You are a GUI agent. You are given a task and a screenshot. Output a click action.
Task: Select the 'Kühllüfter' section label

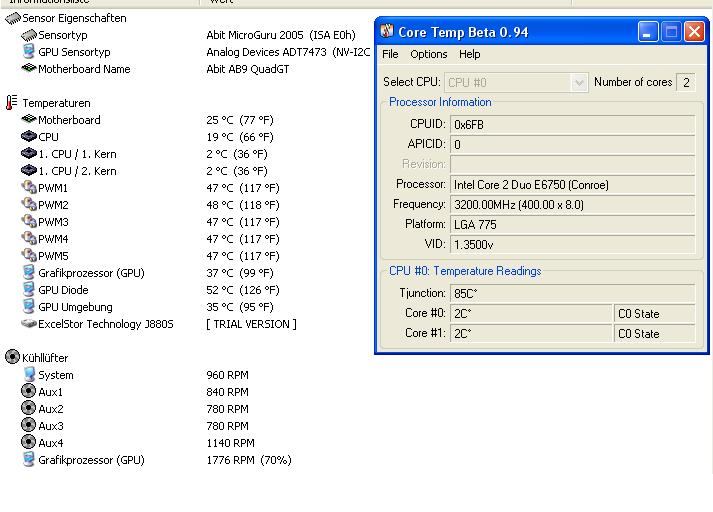[x=45, y=358]
